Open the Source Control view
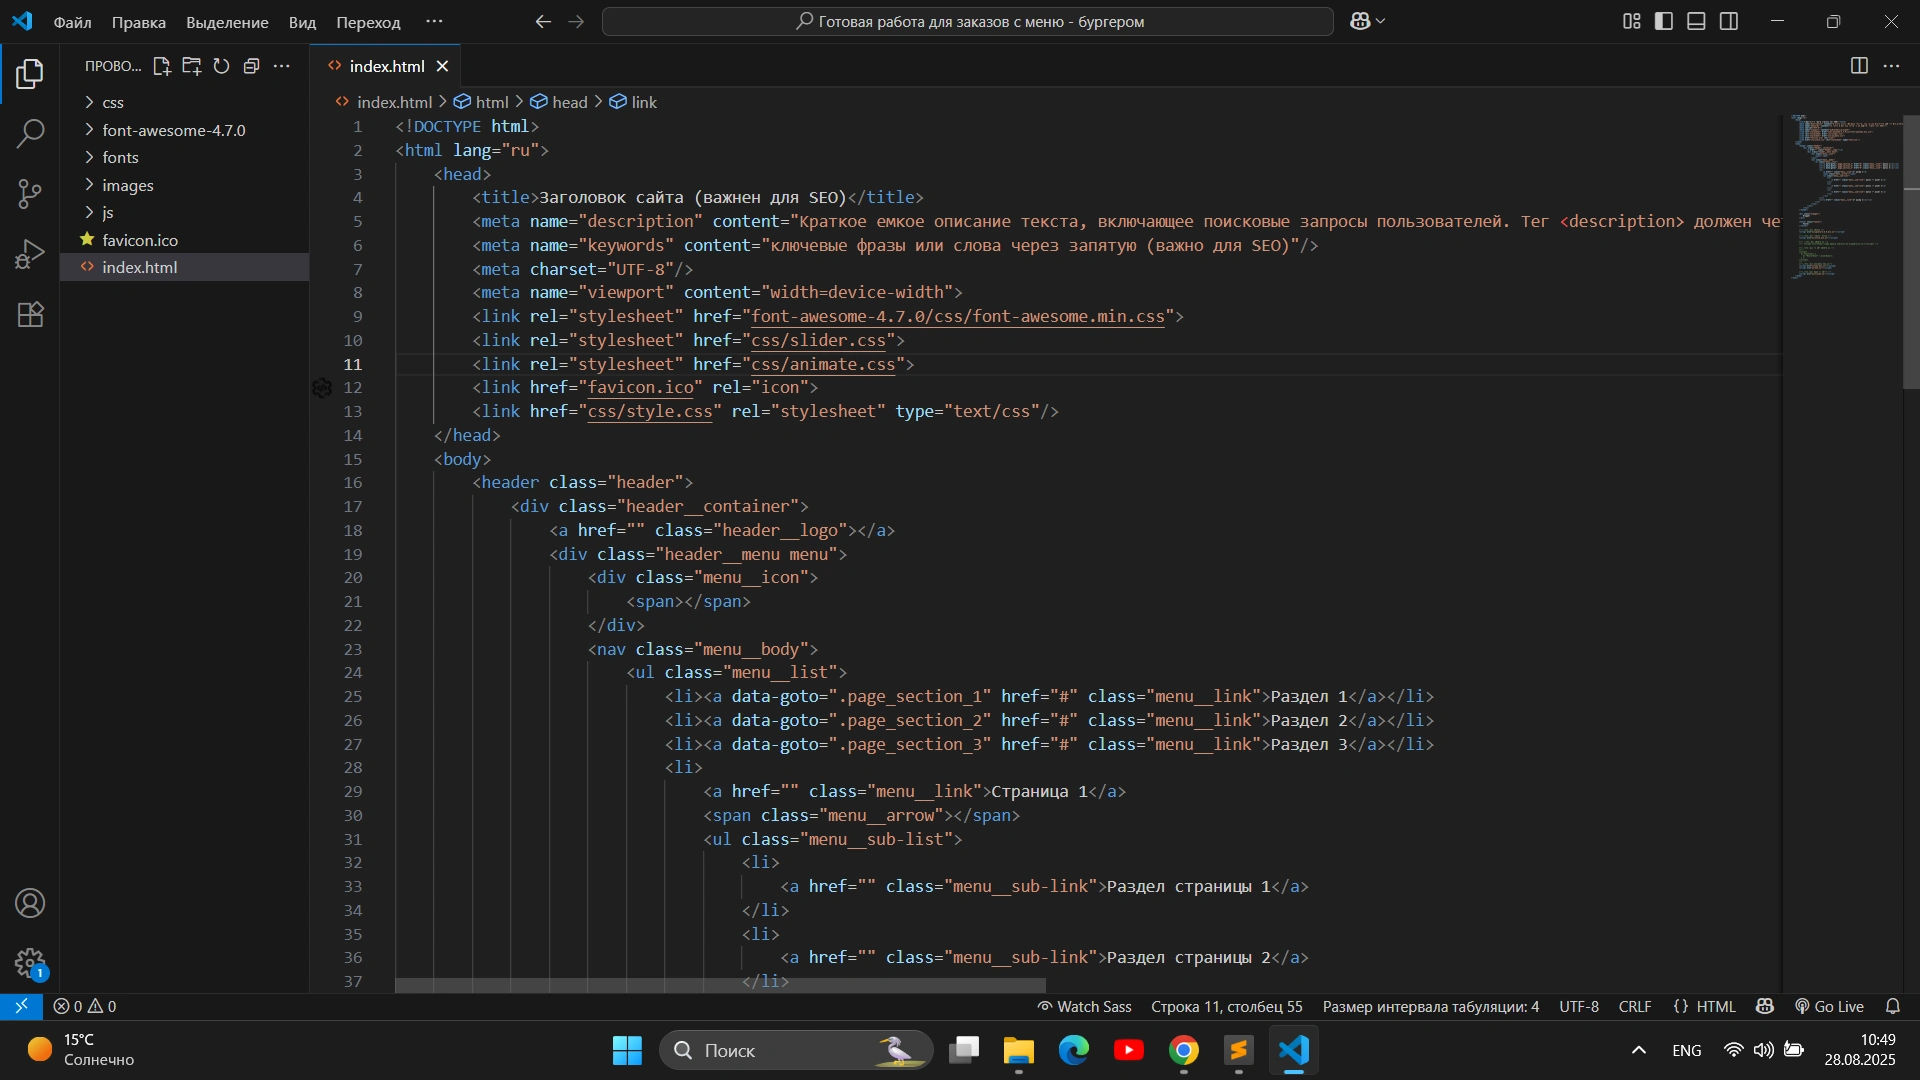This screenshot has width=1920, height=1080. (30, 194)
